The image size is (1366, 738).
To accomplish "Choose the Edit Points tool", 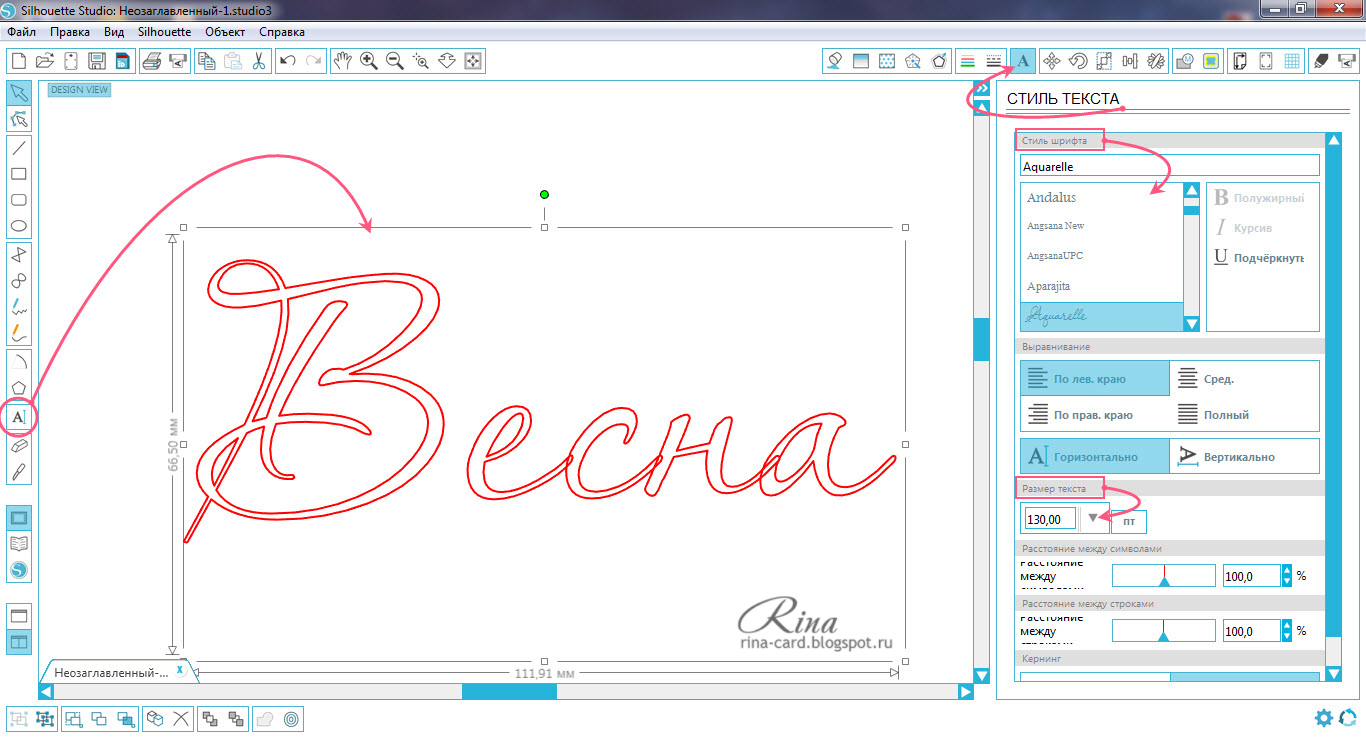I will 19,120.
